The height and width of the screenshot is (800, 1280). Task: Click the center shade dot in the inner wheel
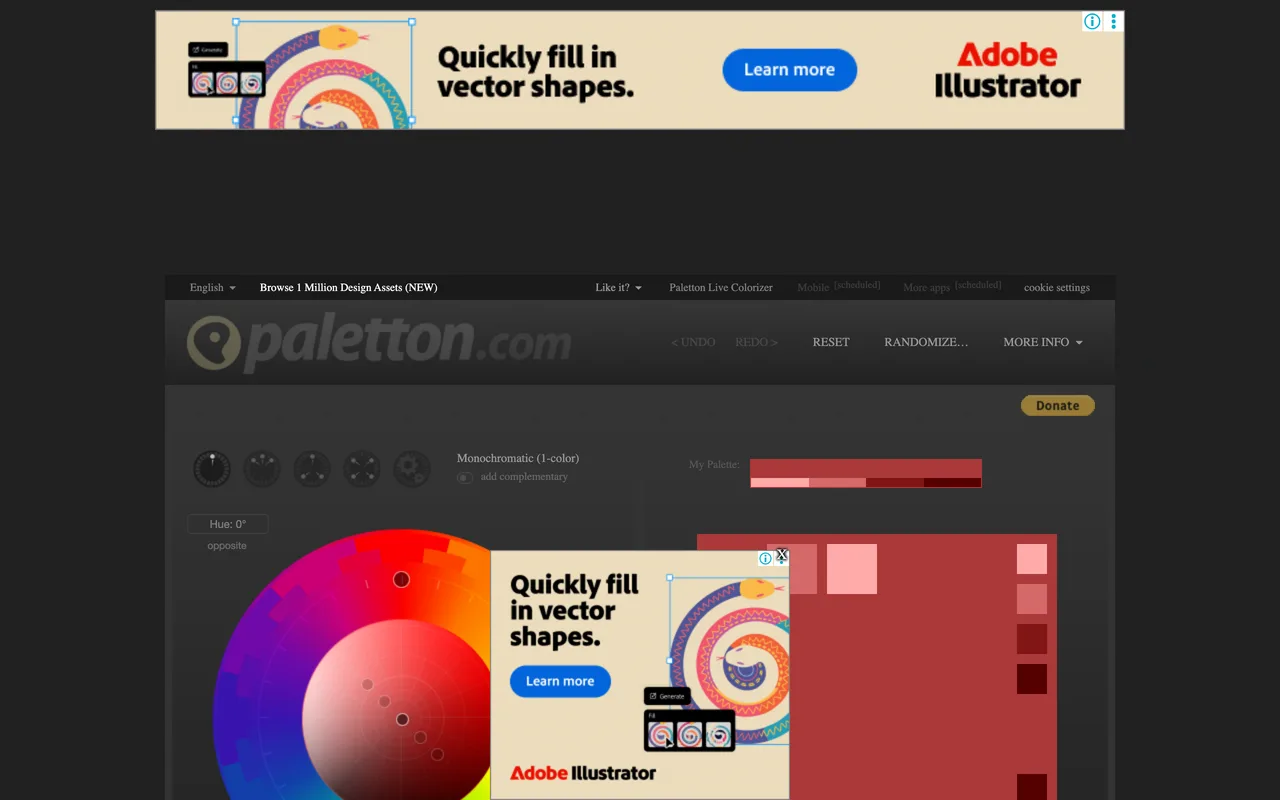402,719
